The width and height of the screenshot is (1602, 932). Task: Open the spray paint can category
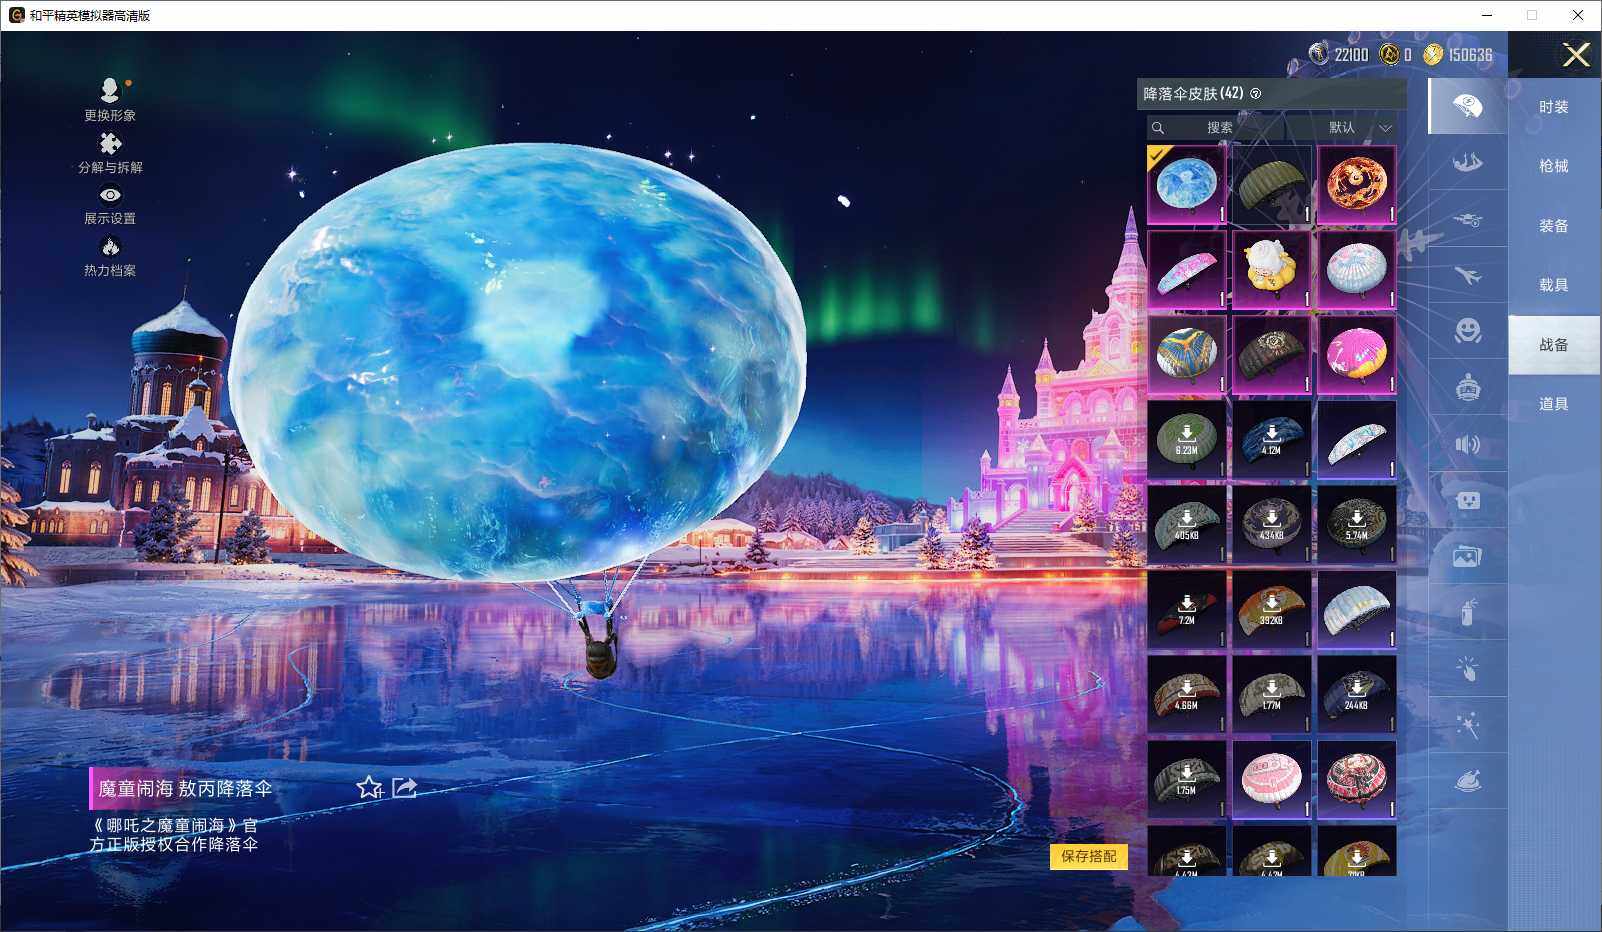[x=1467, y=612]
